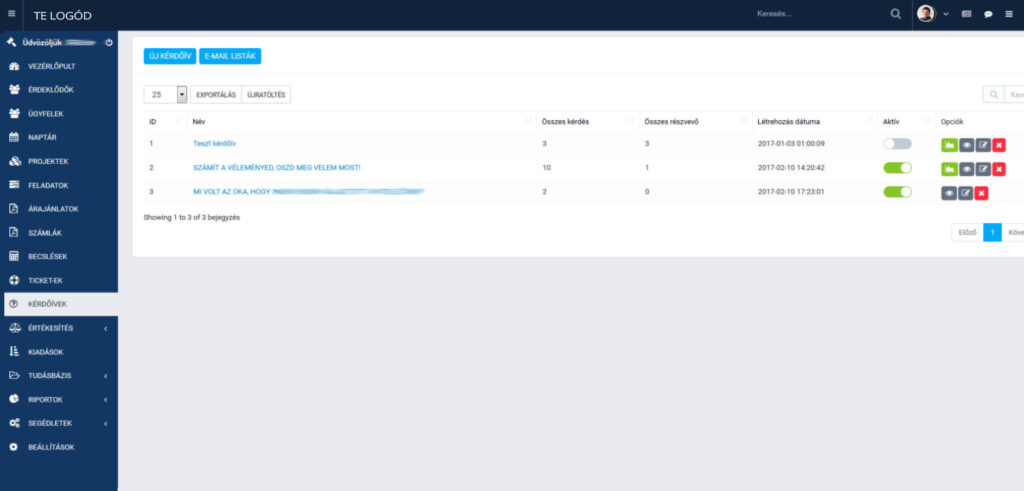Enable the Aktív toggle for Teszt kérdőív
The height and width of the screenshot is (491, 1024).
897,144
